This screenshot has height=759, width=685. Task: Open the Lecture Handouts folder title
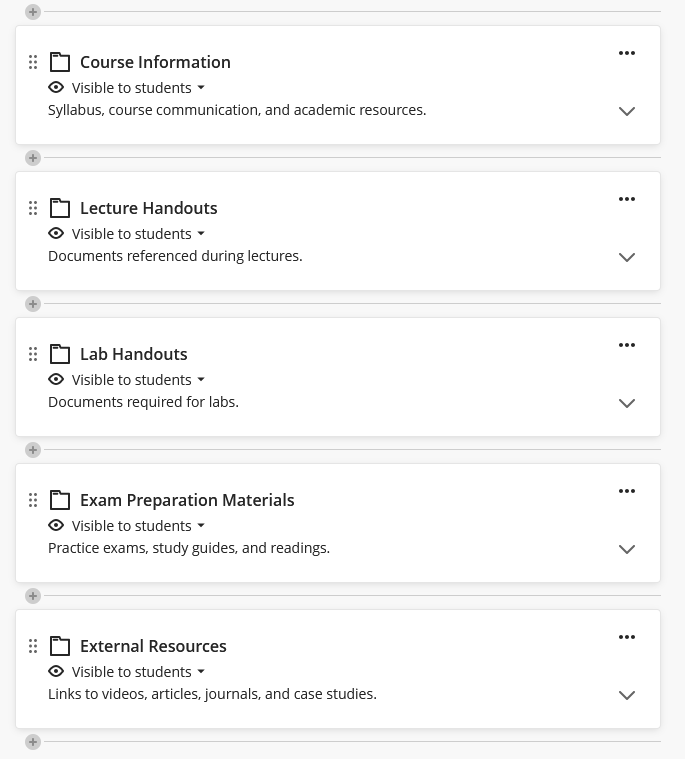click(148, 208)
